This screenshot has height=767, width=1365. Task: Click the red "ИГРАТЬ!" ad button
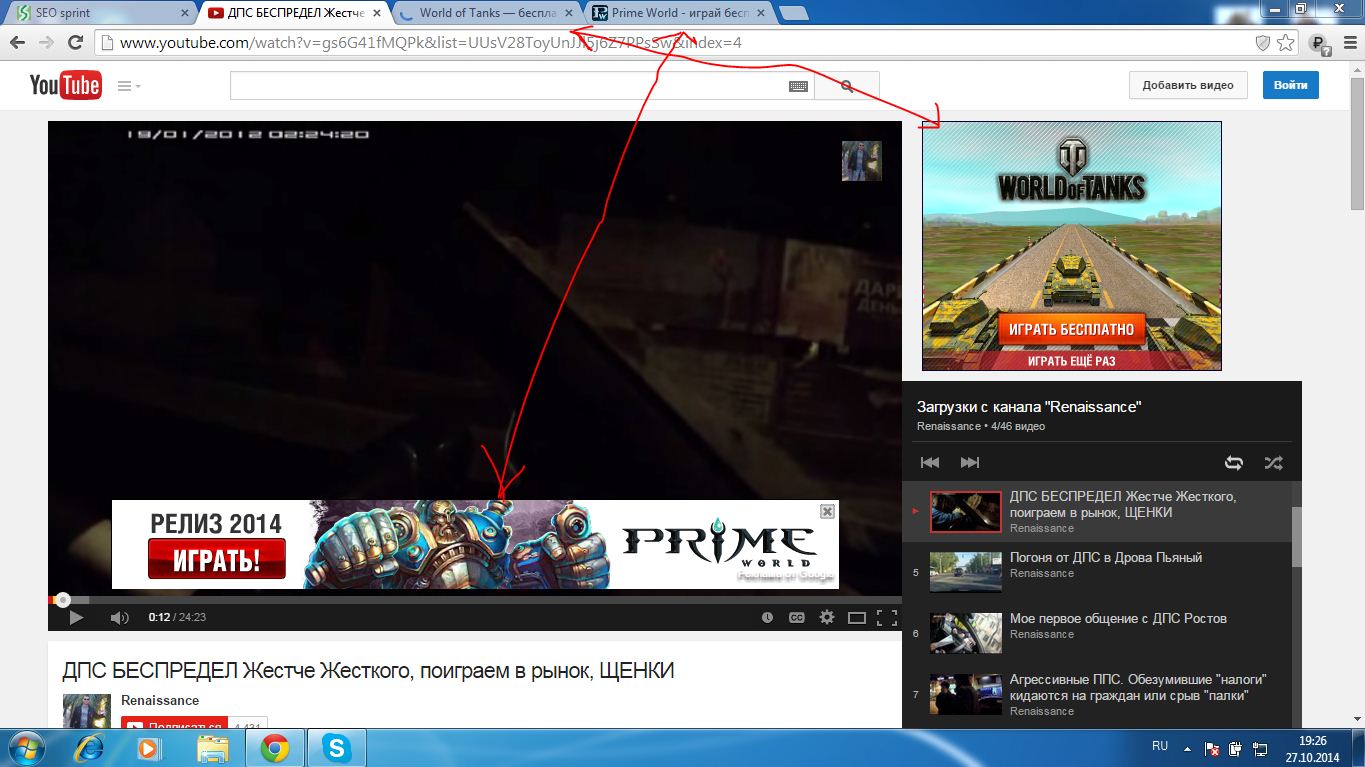[x=217, y=559]
